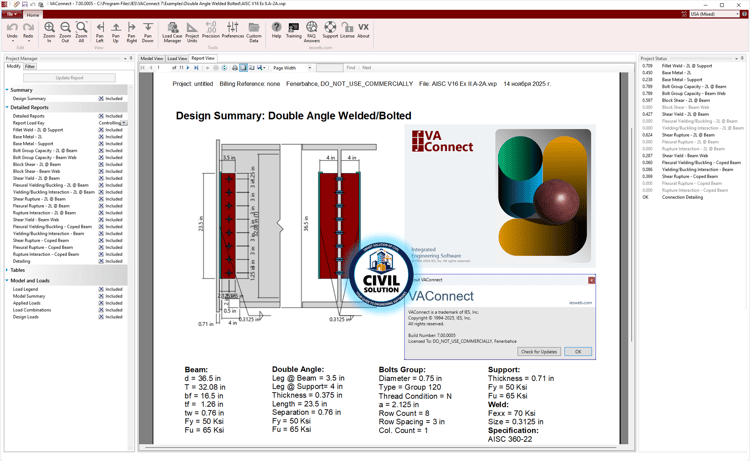Open the Preferences dialog

pos(233,30)
